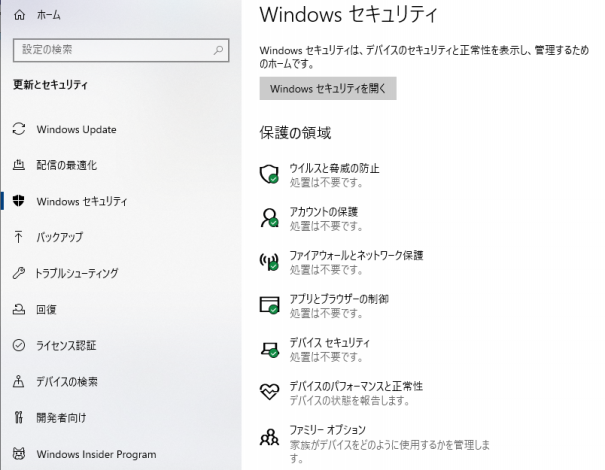
Task: Click the virus protection shield icon
Action: [x=269, y=174]
